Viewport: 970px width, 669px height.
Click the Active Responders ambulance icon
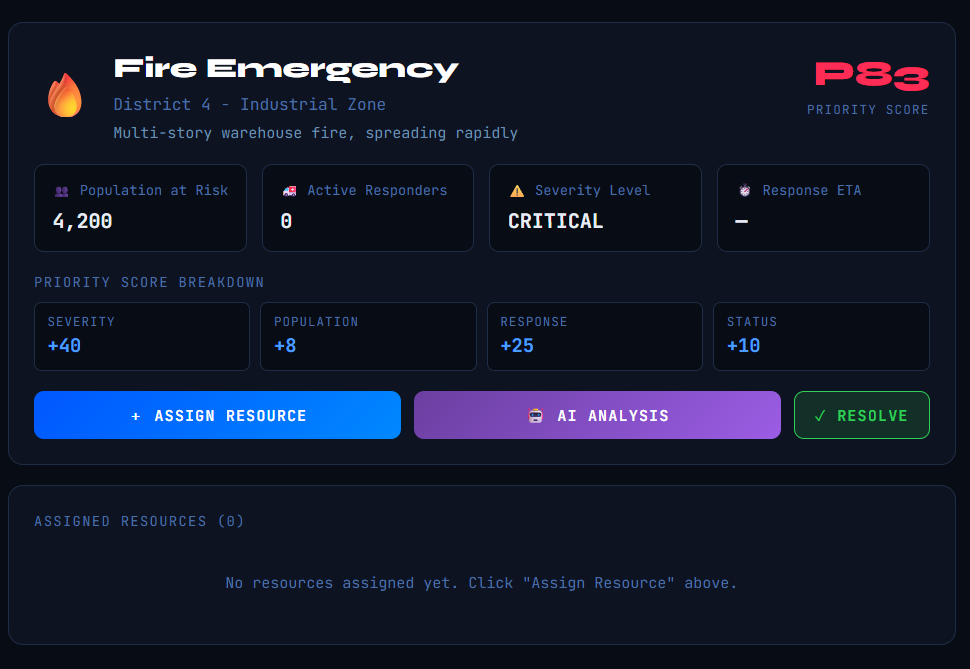(290, 191)
